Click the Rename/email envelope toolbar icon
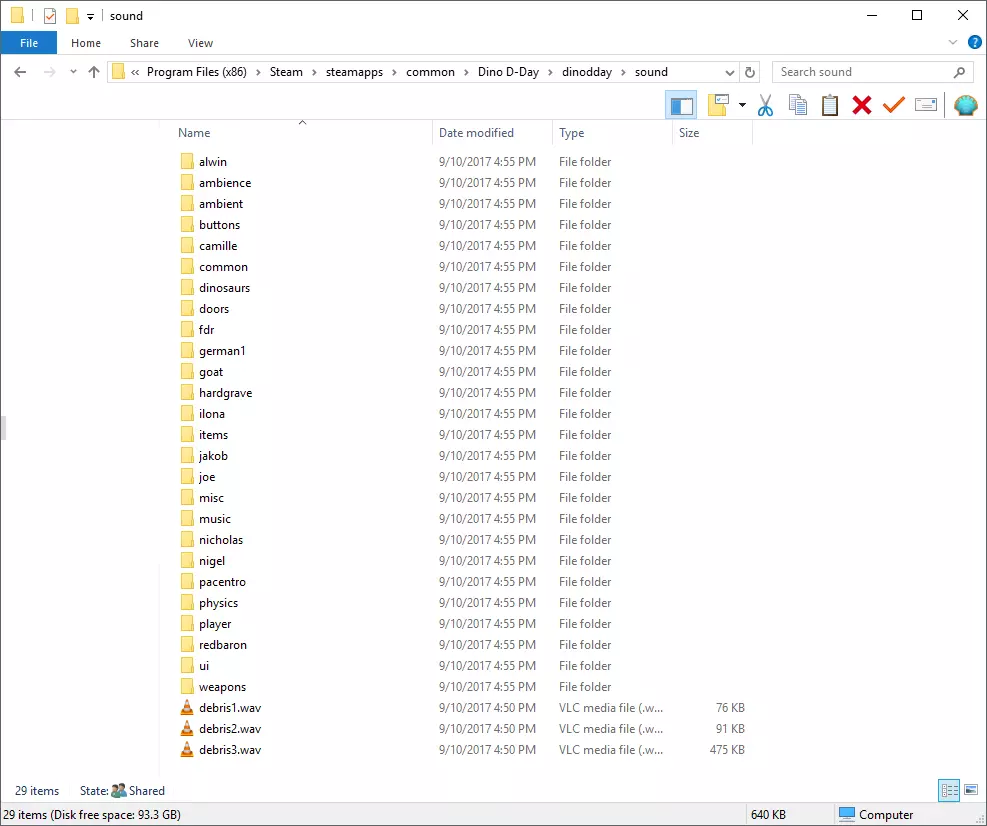The image size is (987, 826). click(925, 105)
